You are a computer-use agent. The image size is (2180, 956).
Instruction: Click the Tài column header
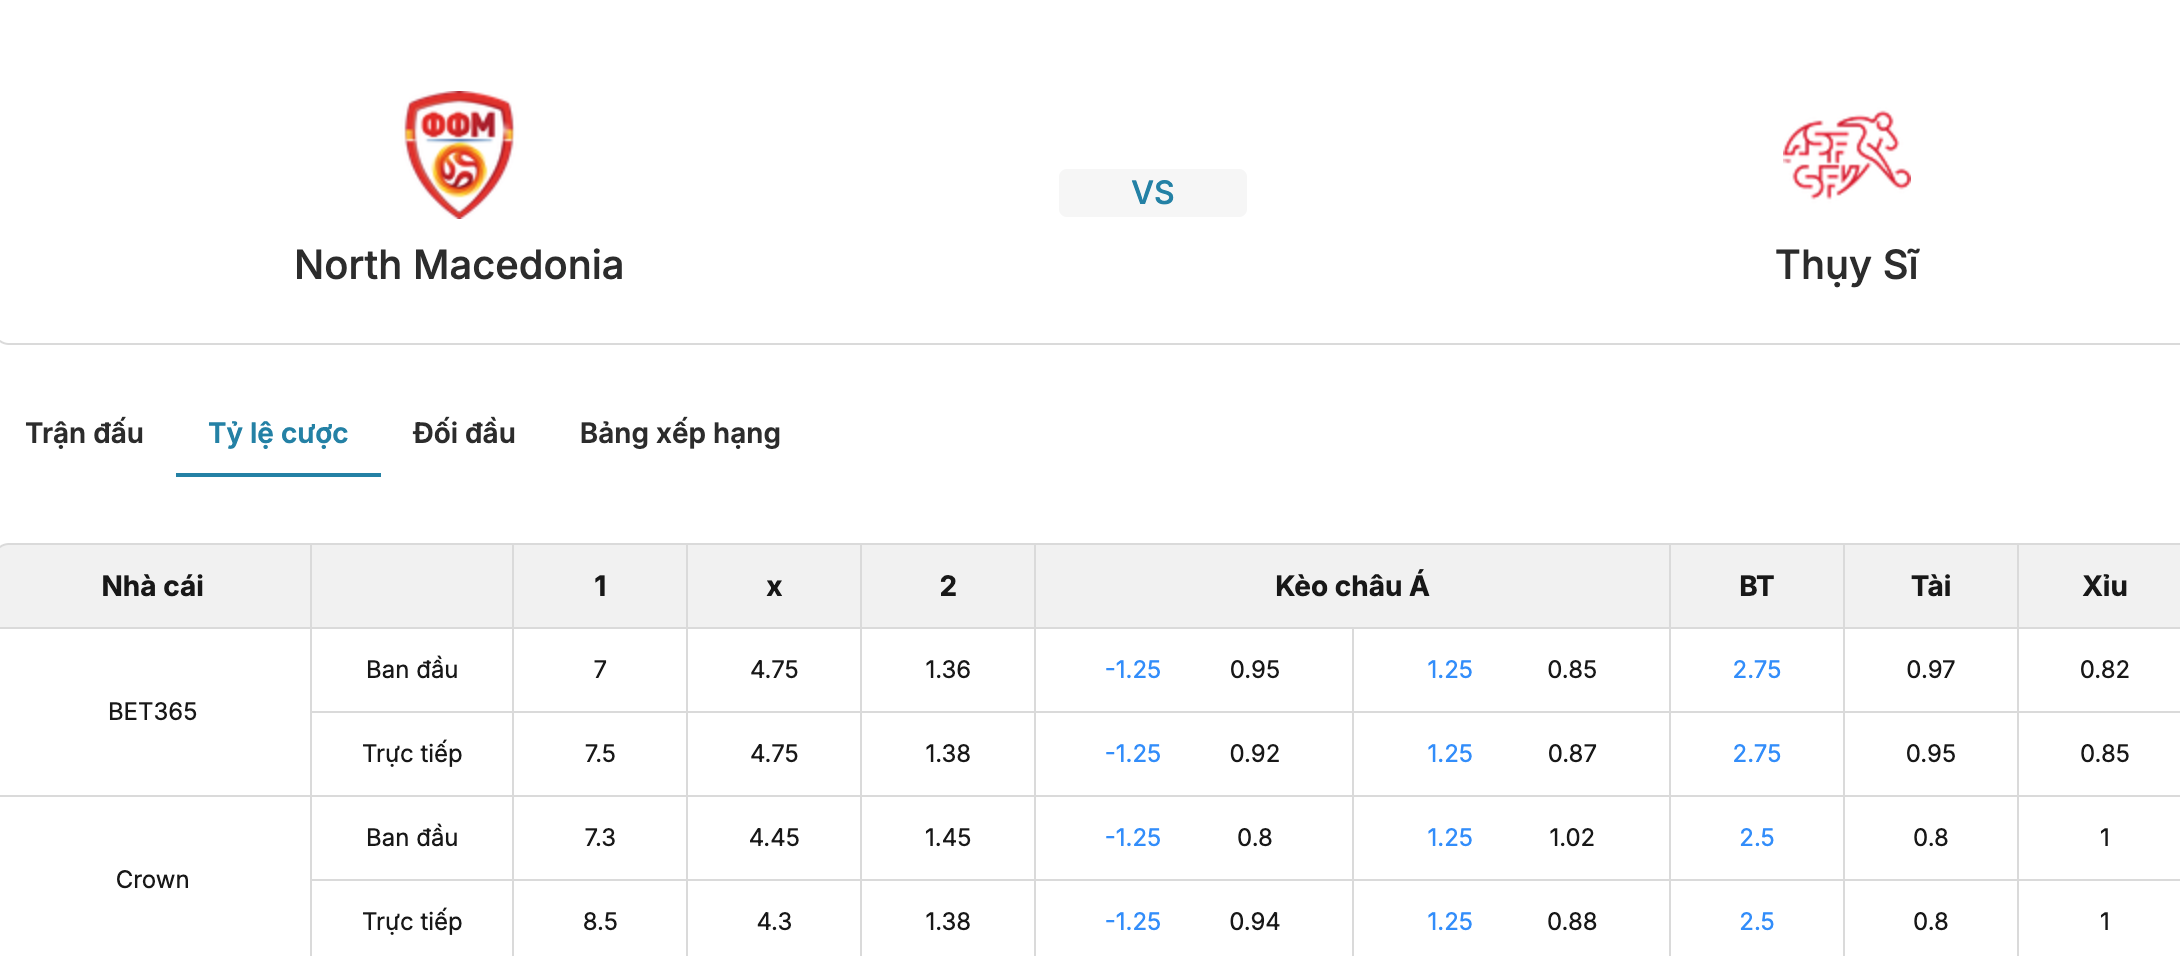[x=1931, y=586]
